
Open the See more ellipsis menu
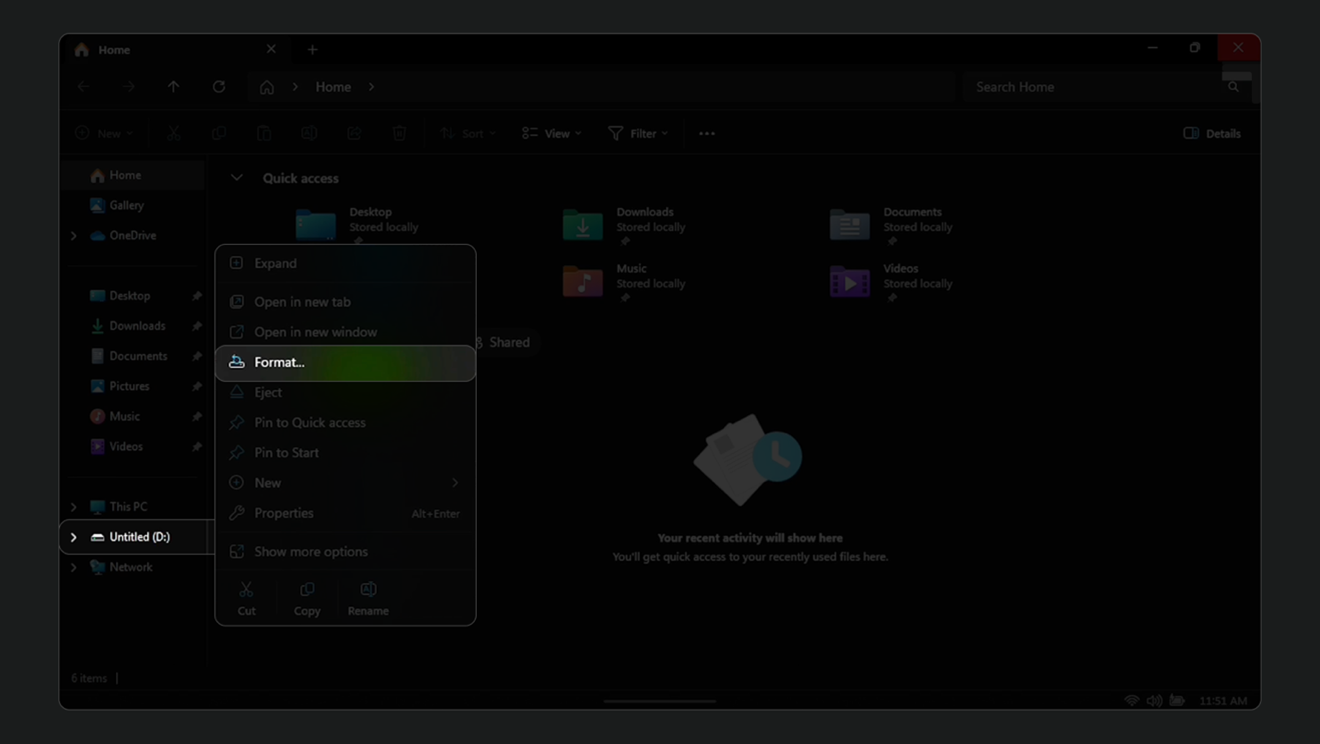pyautogui.click(x=707, y=133)
